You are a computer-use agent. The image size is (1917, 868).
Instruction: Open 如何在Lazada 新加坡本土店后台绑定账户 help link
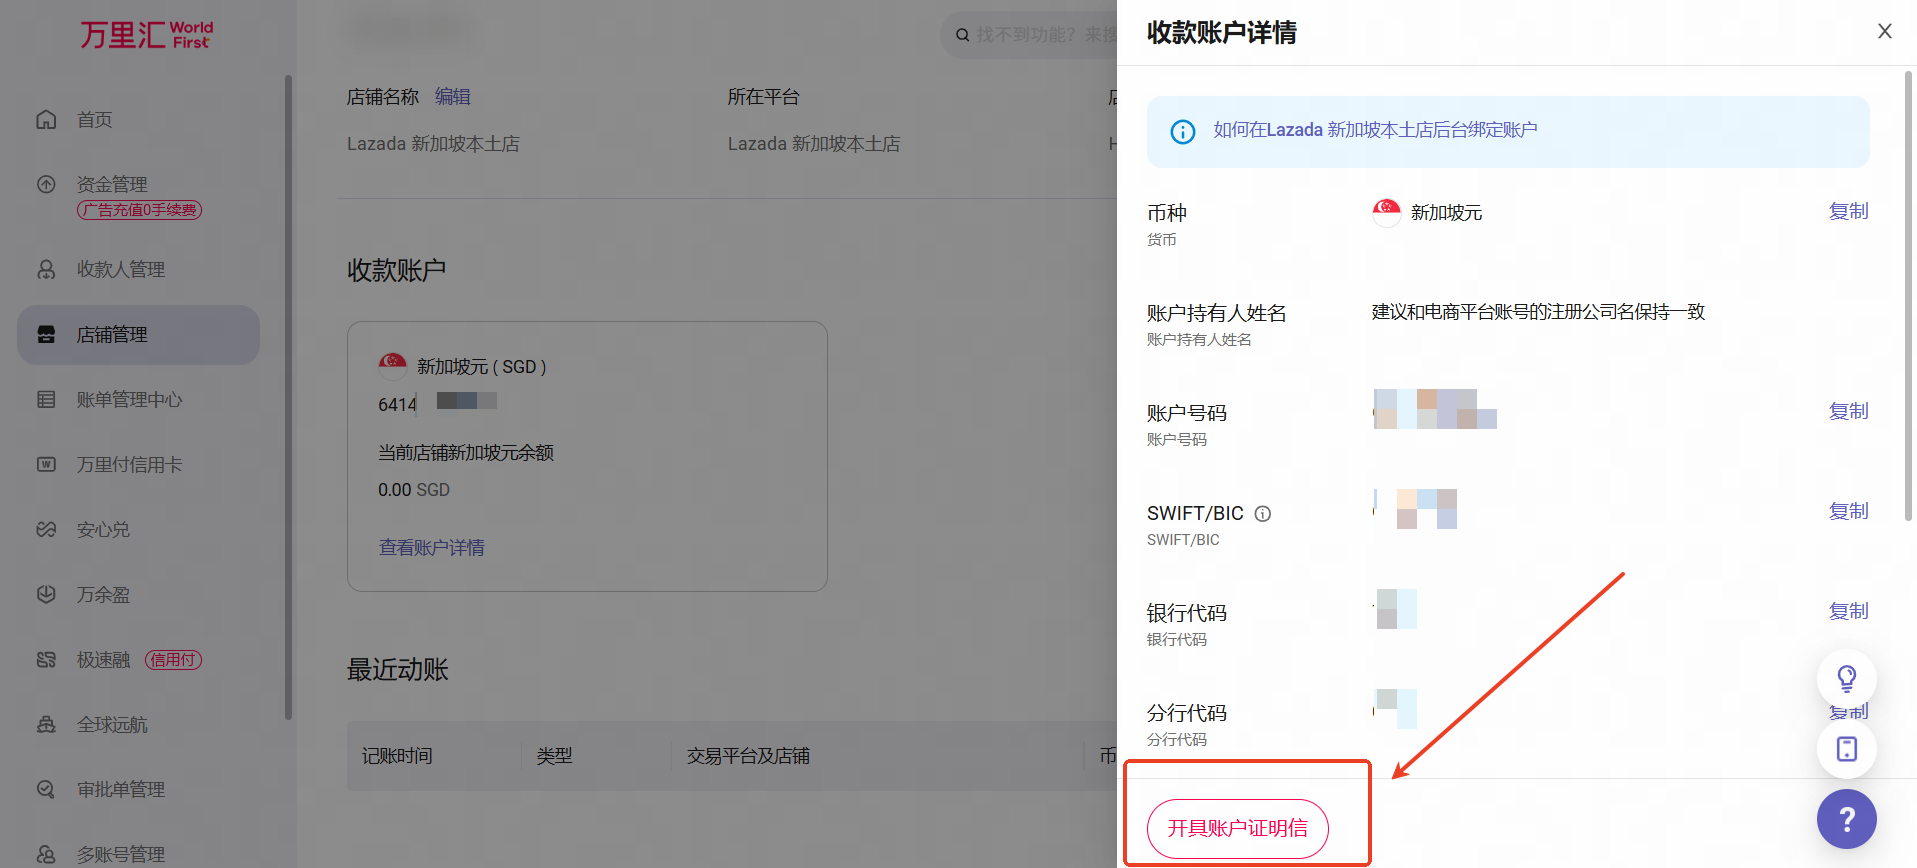(1375, 130)
